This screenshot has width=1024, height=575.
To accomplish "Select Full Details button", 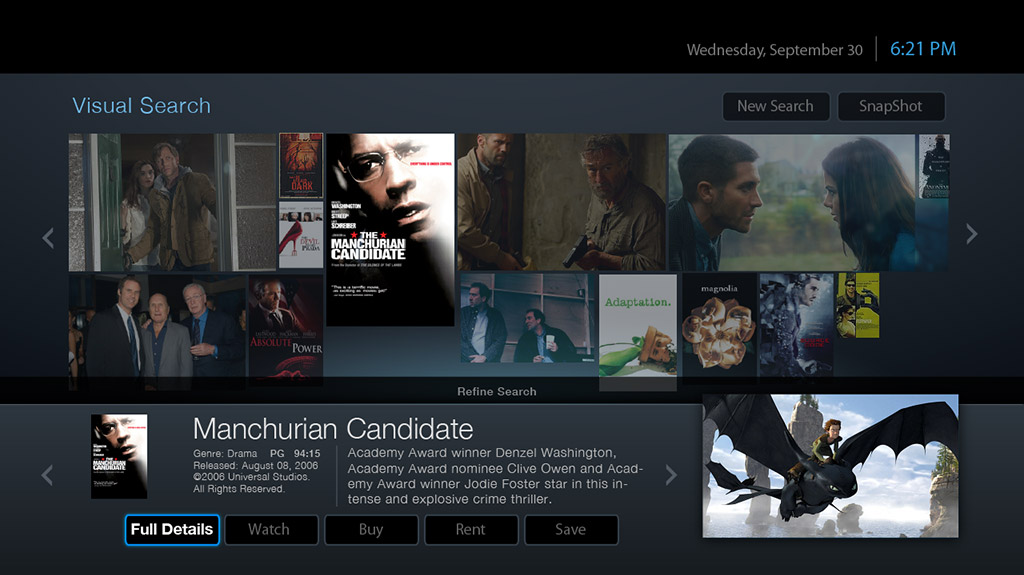I will tap(172, 529).
